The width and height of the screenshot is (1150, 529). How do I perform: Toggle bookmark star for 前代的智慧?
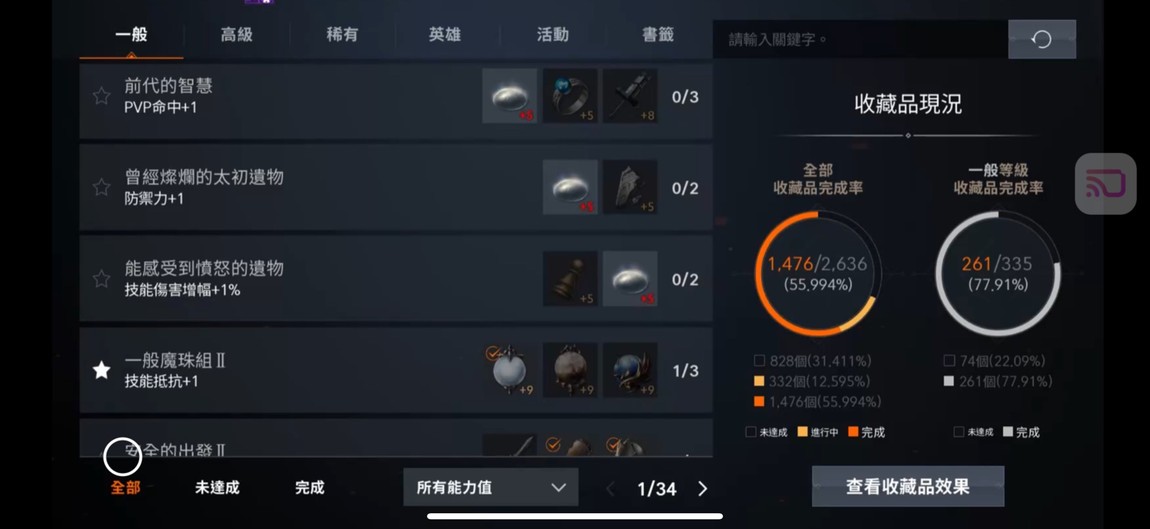click(x=101, y=96)
